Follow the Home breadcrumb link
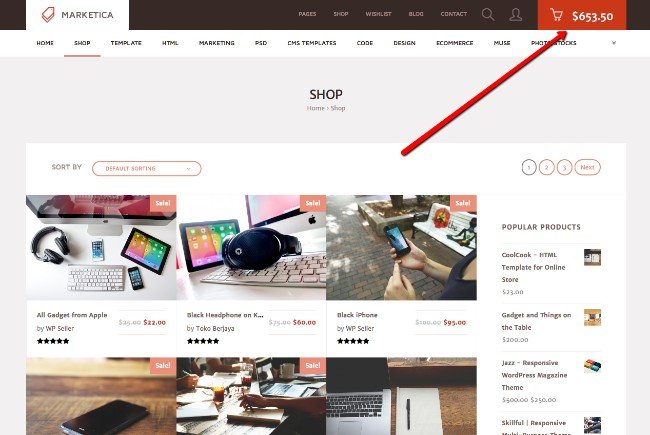650x435 pixels. click(315, 108)
